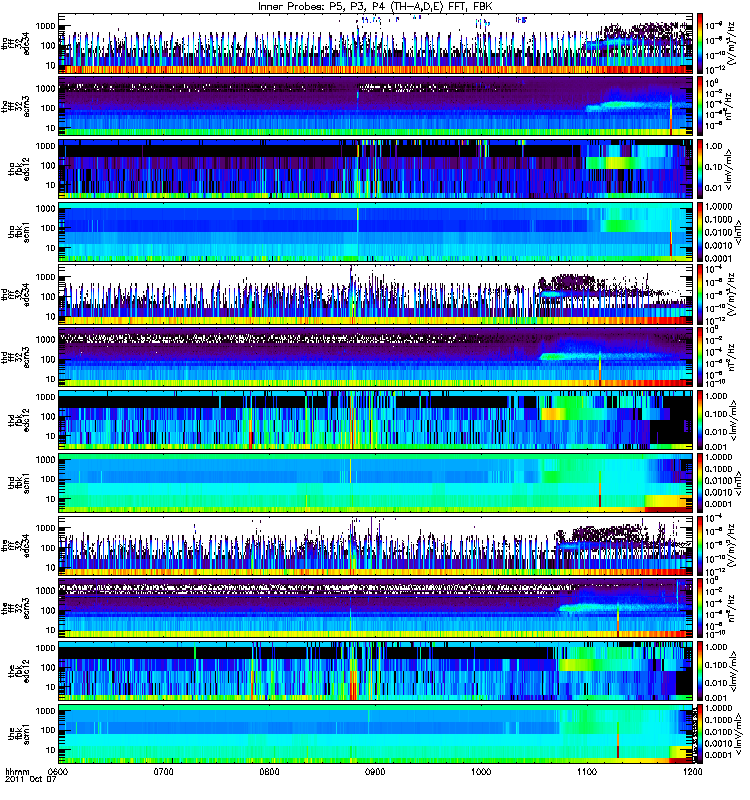Click the thd fbk scm1 filter bank panel

(x=376, y=483)
